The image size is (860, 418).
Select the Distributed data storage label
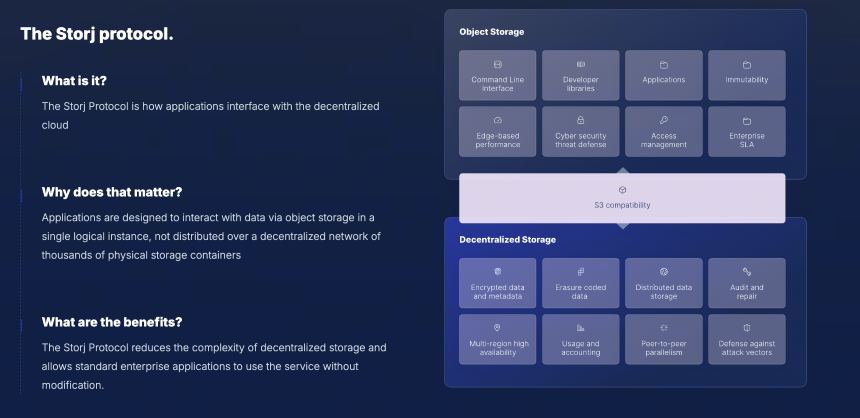(x=664, y=292)
